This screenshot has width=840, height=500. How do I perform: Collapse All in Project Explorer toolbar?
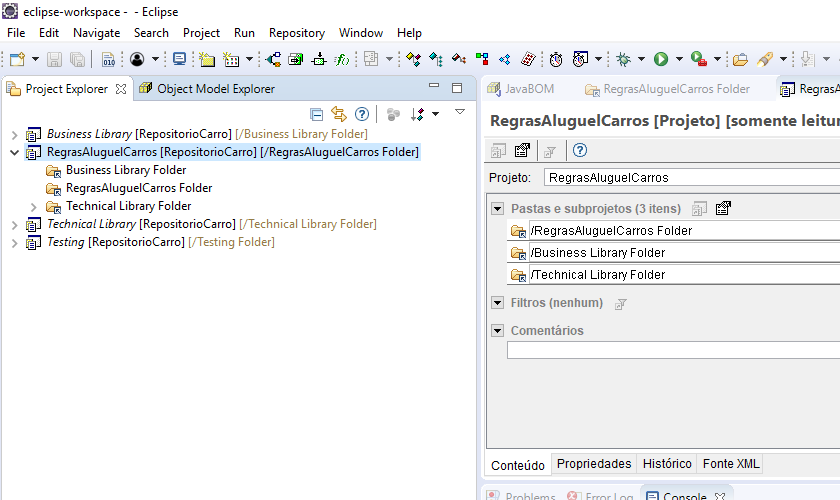click(317, 114)
